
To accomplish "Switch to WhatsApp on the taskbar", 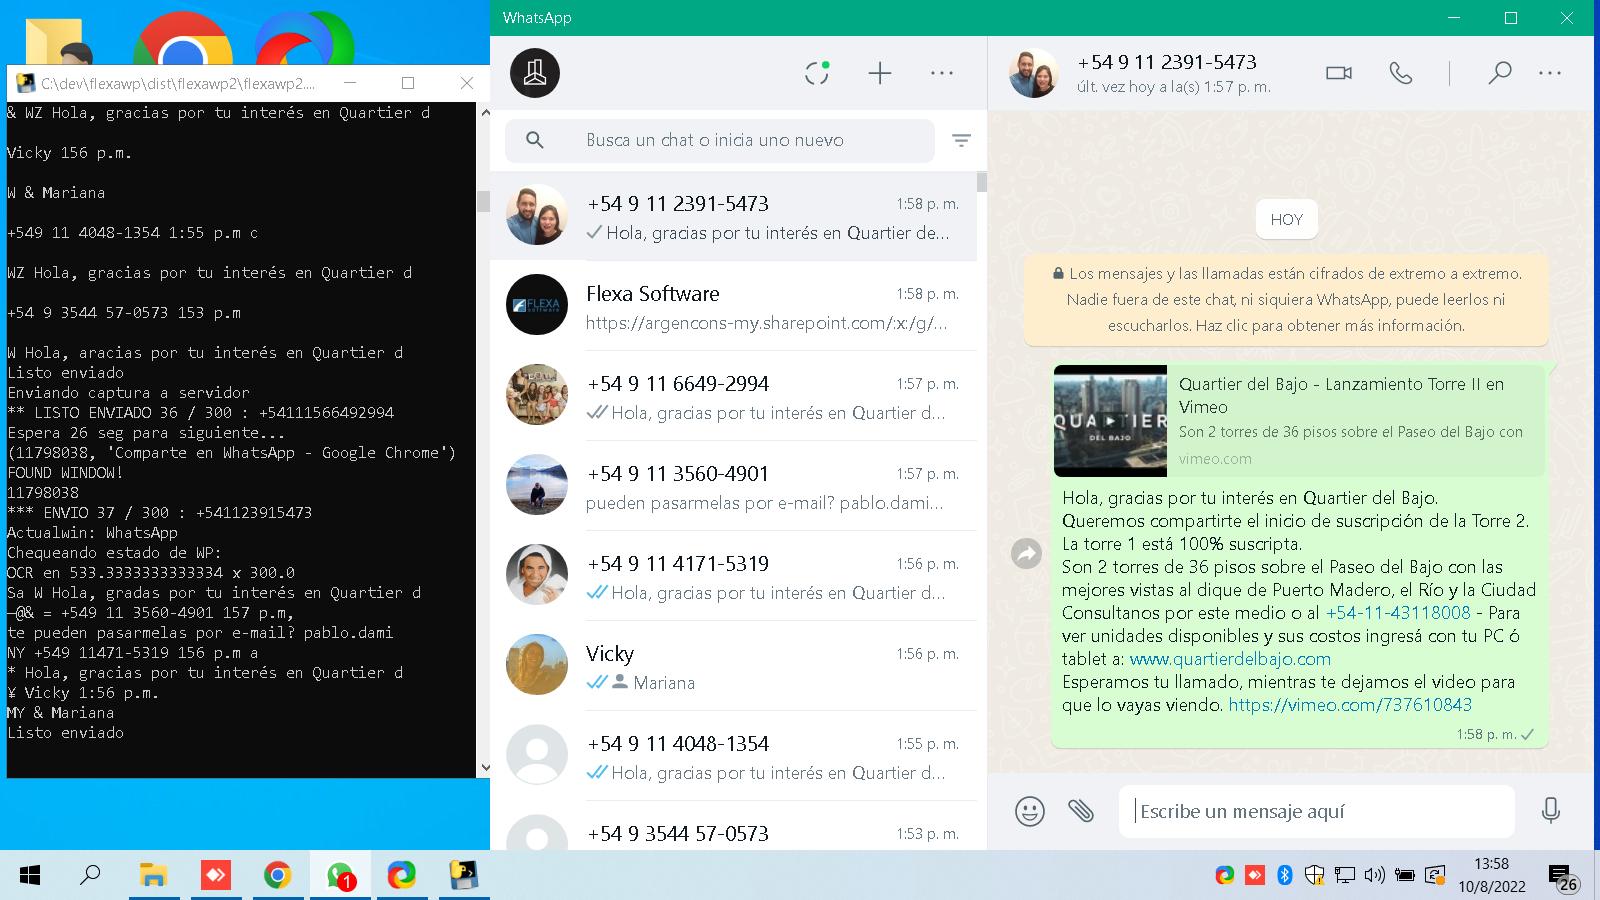I will 340,876.
